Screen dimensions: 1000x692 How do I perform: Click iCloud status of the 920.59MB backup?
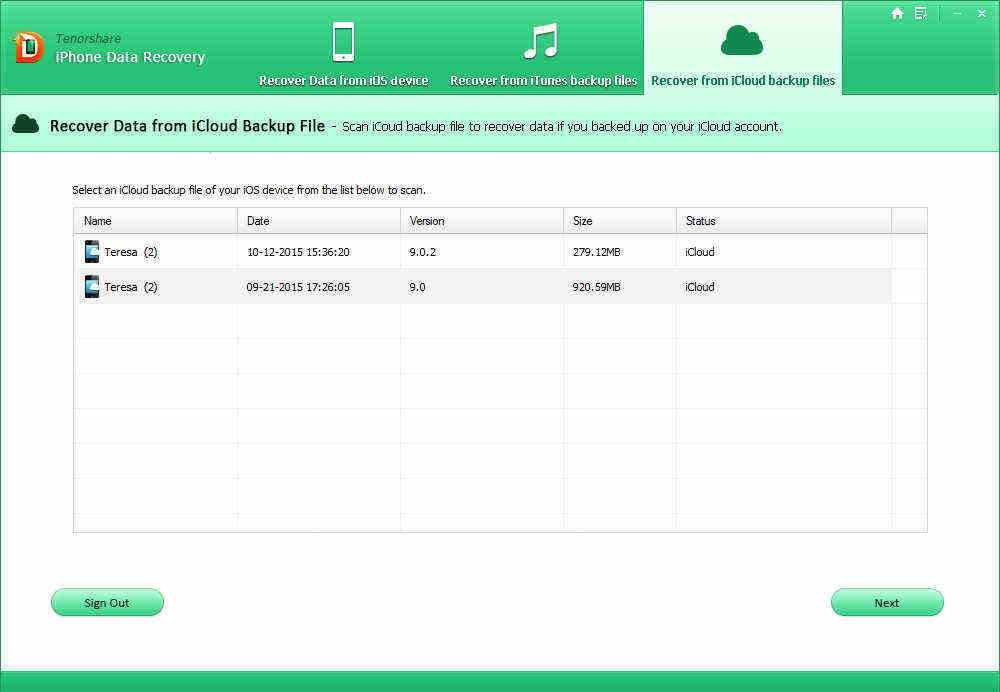[x=700, y=287]
